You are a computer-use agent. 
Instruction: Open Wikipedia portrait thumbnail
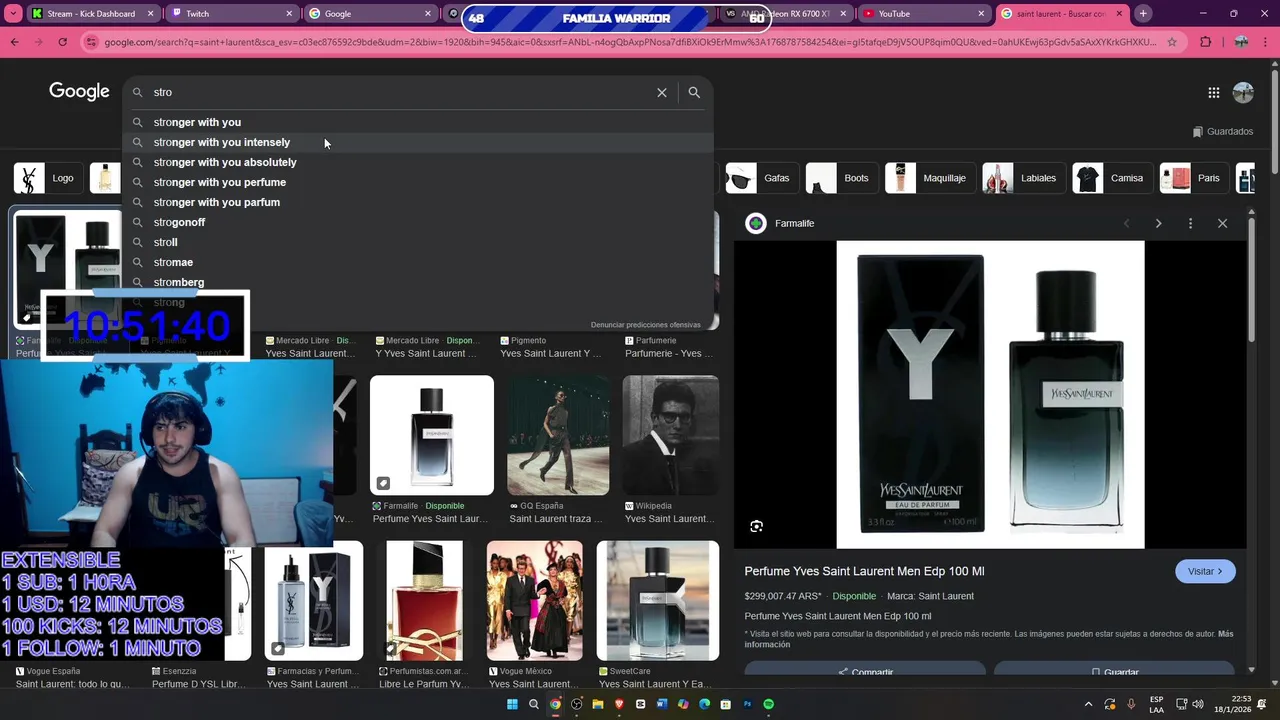tap(671, 435)
